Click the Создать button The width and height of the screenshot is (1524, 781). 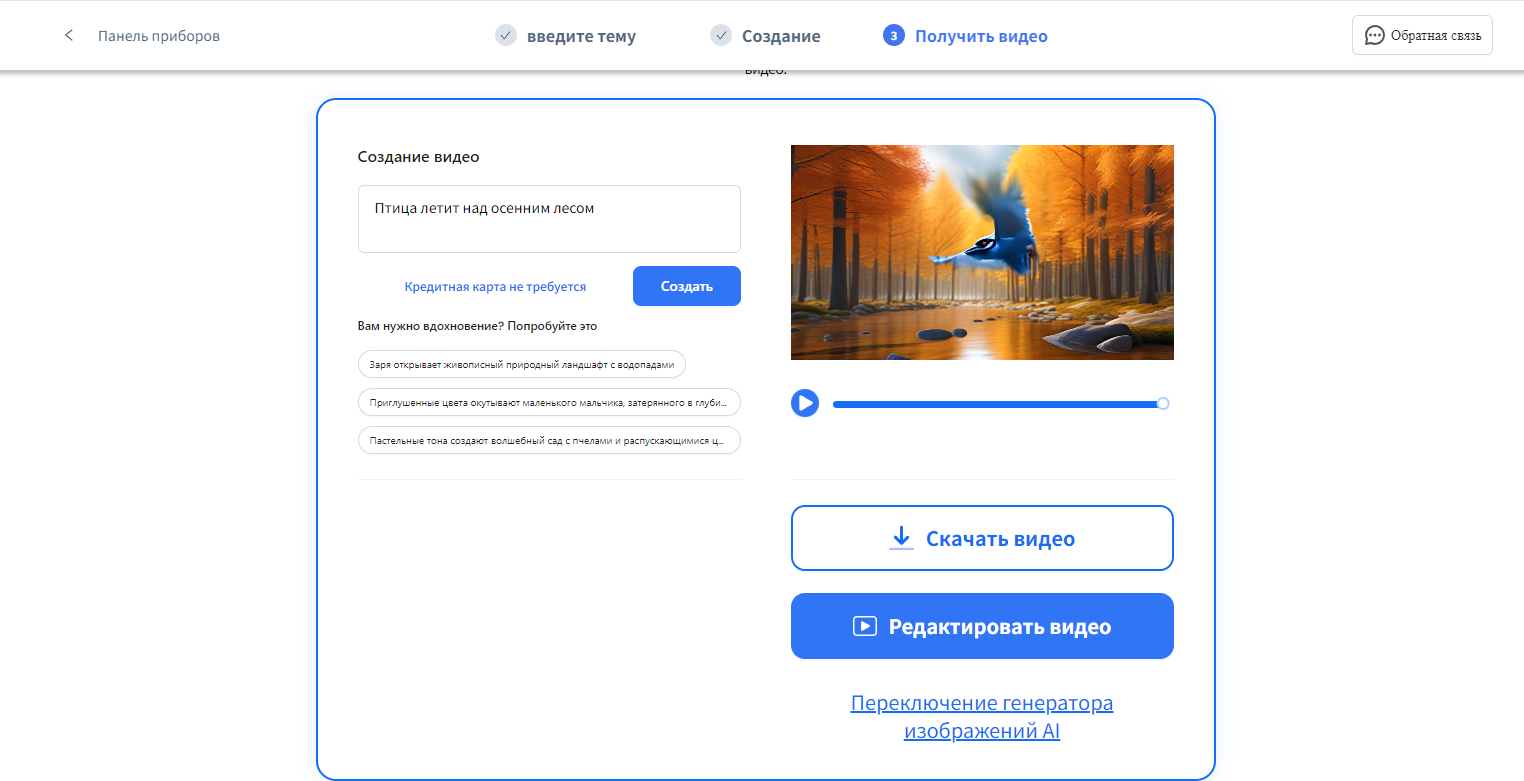click(x=686, y=286)
